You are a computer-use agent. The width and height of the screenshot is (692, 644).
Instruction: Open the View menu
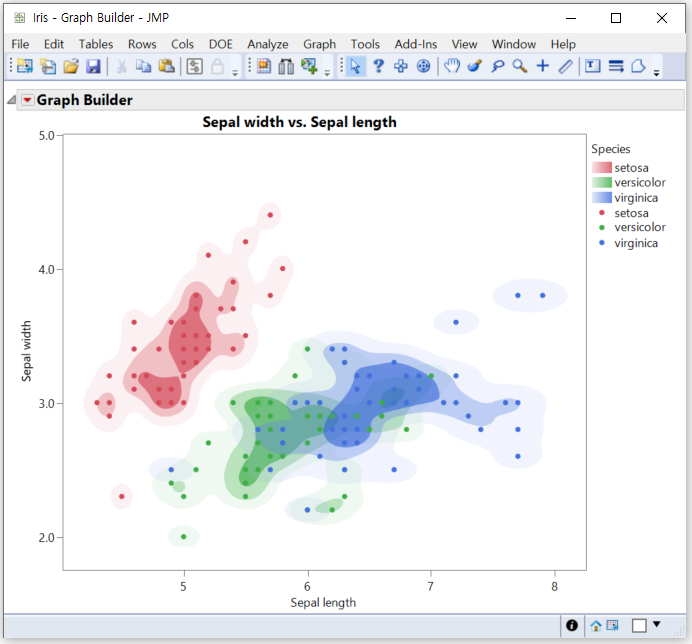[464, 44]
